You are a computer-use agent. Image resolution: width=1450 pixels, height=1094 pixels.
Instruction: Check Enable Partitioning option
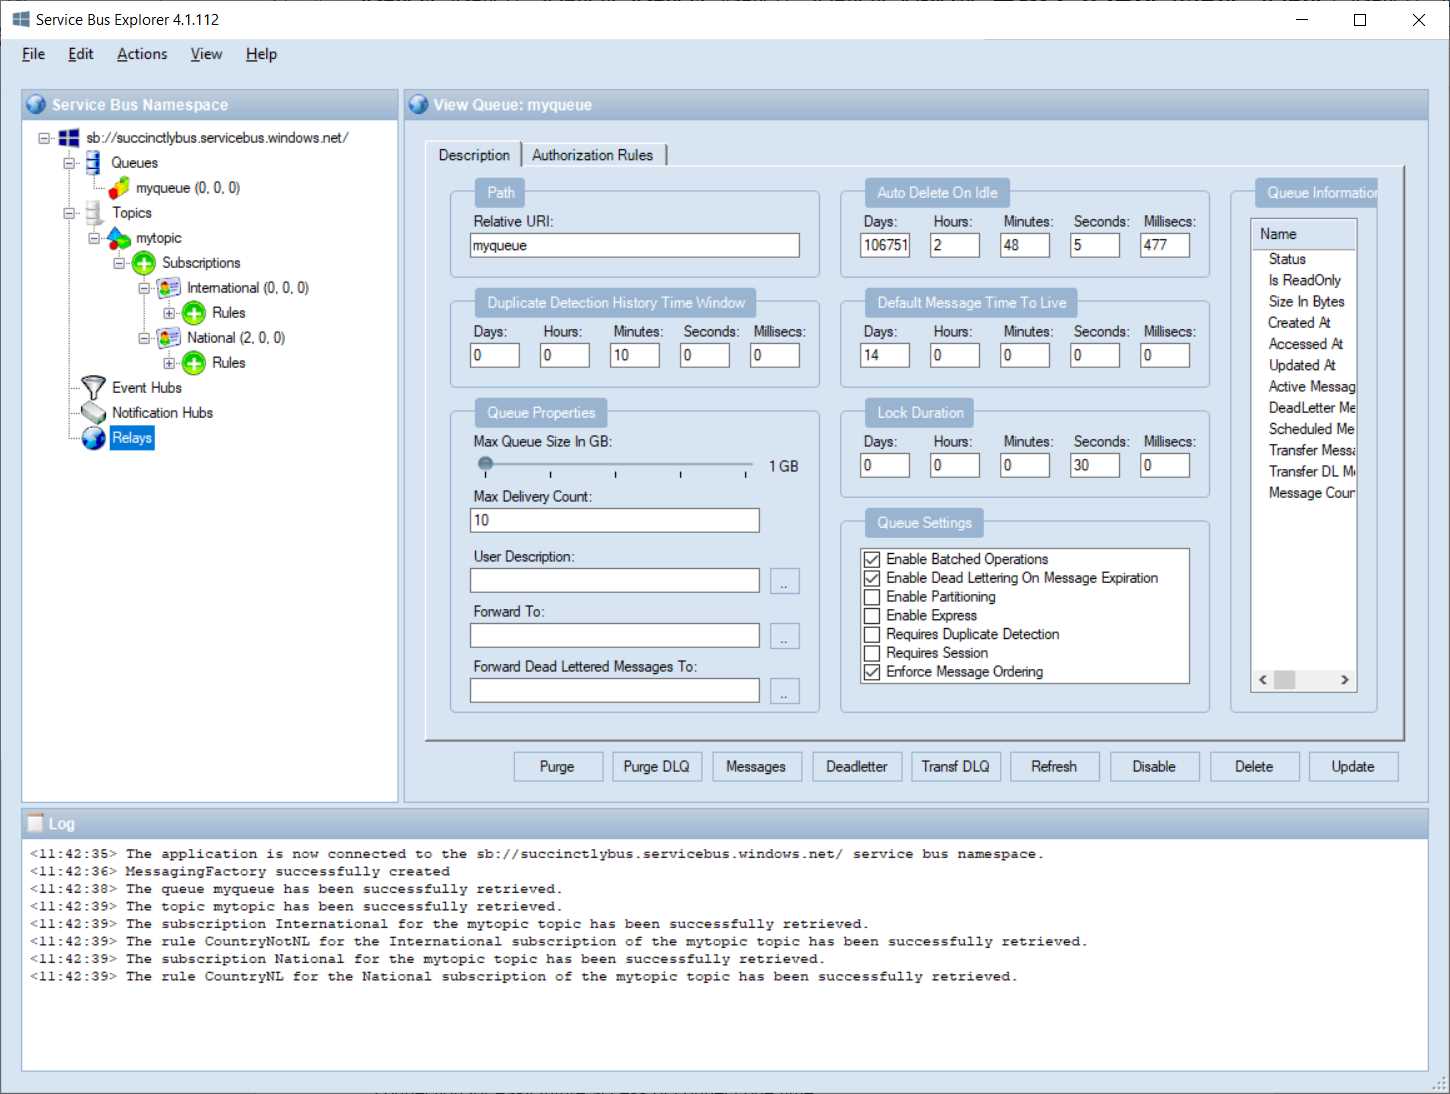tap(872, 597)
